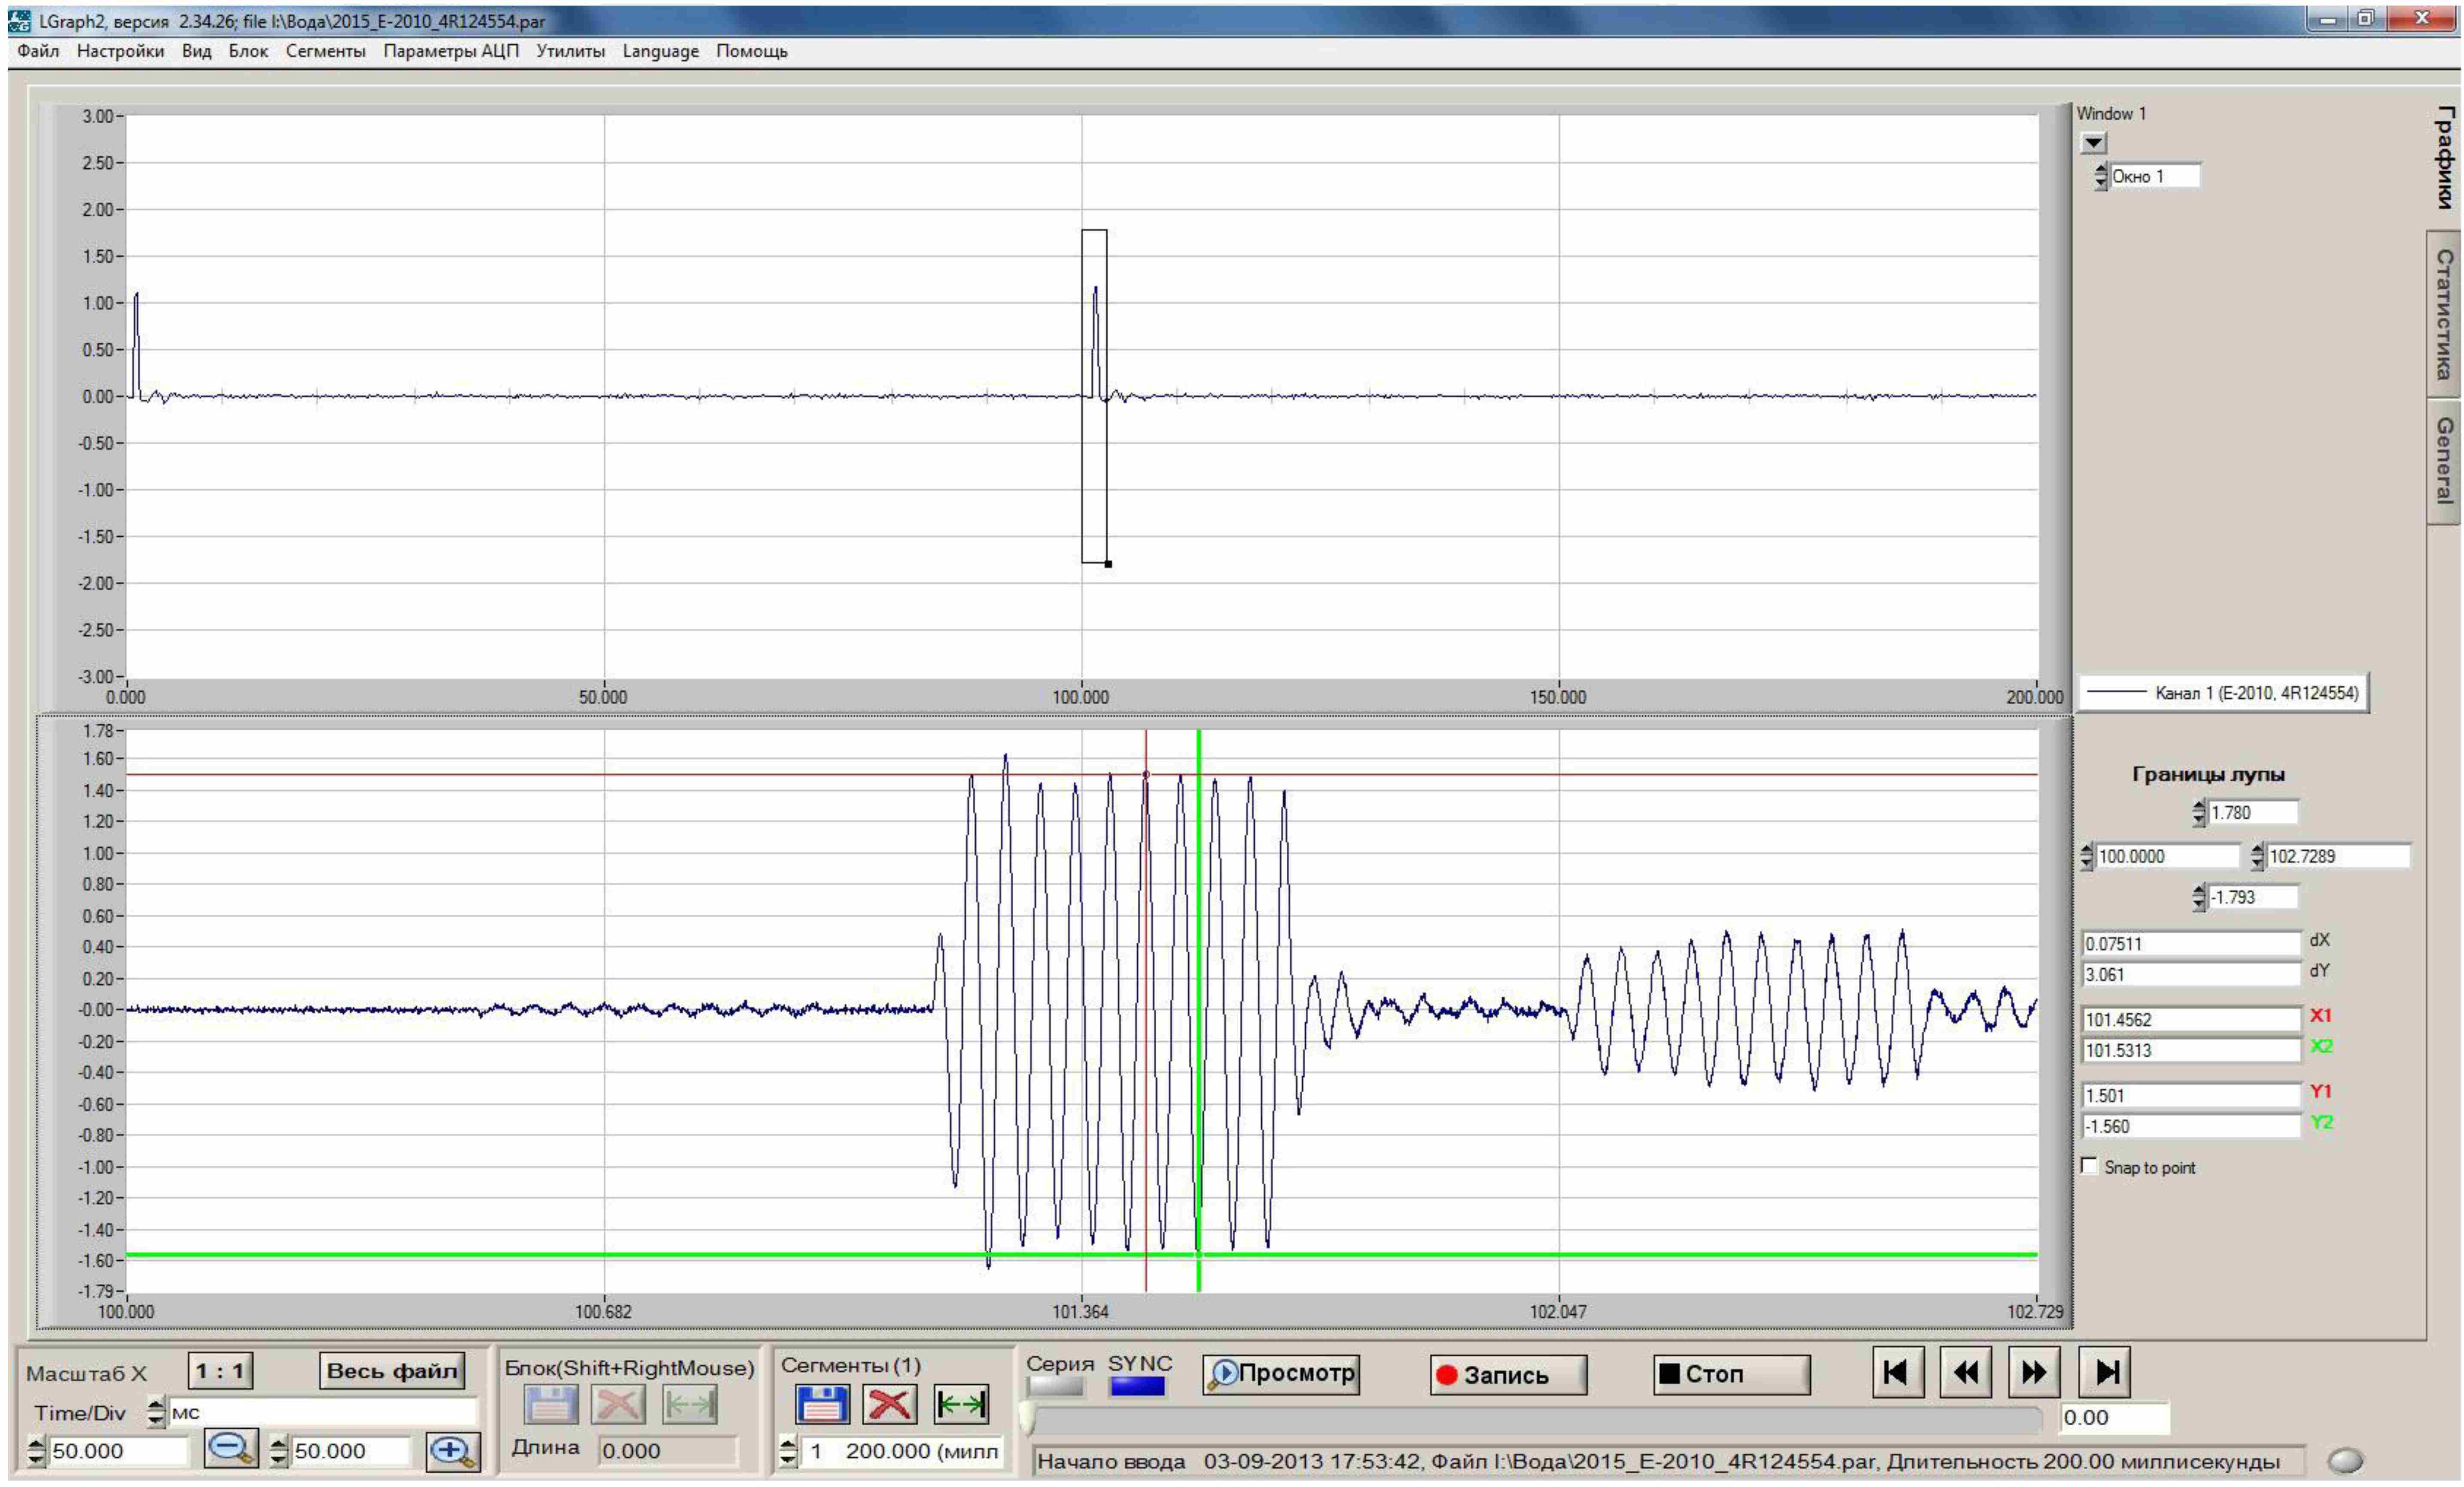
Task: Click the round status LED indicator
Action: (x=2345, y=1460)
